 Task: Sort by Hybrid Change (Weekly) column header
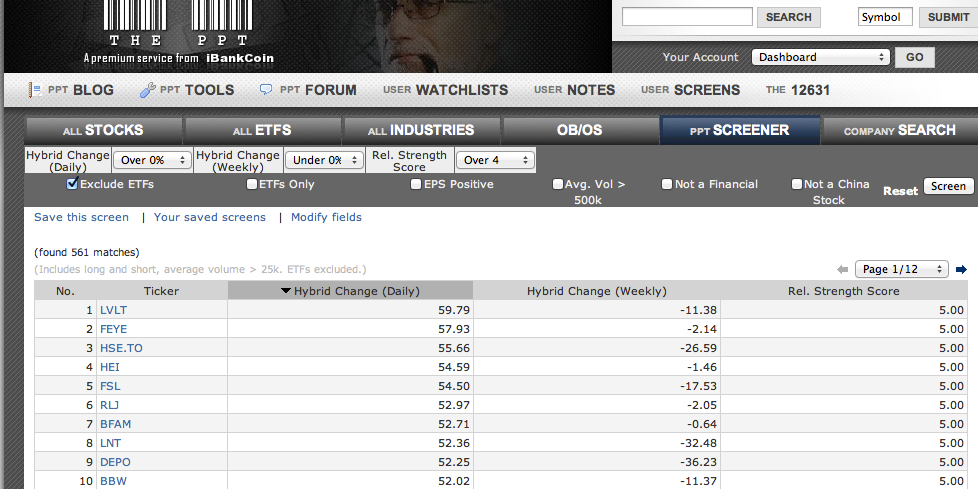point(597,291)
